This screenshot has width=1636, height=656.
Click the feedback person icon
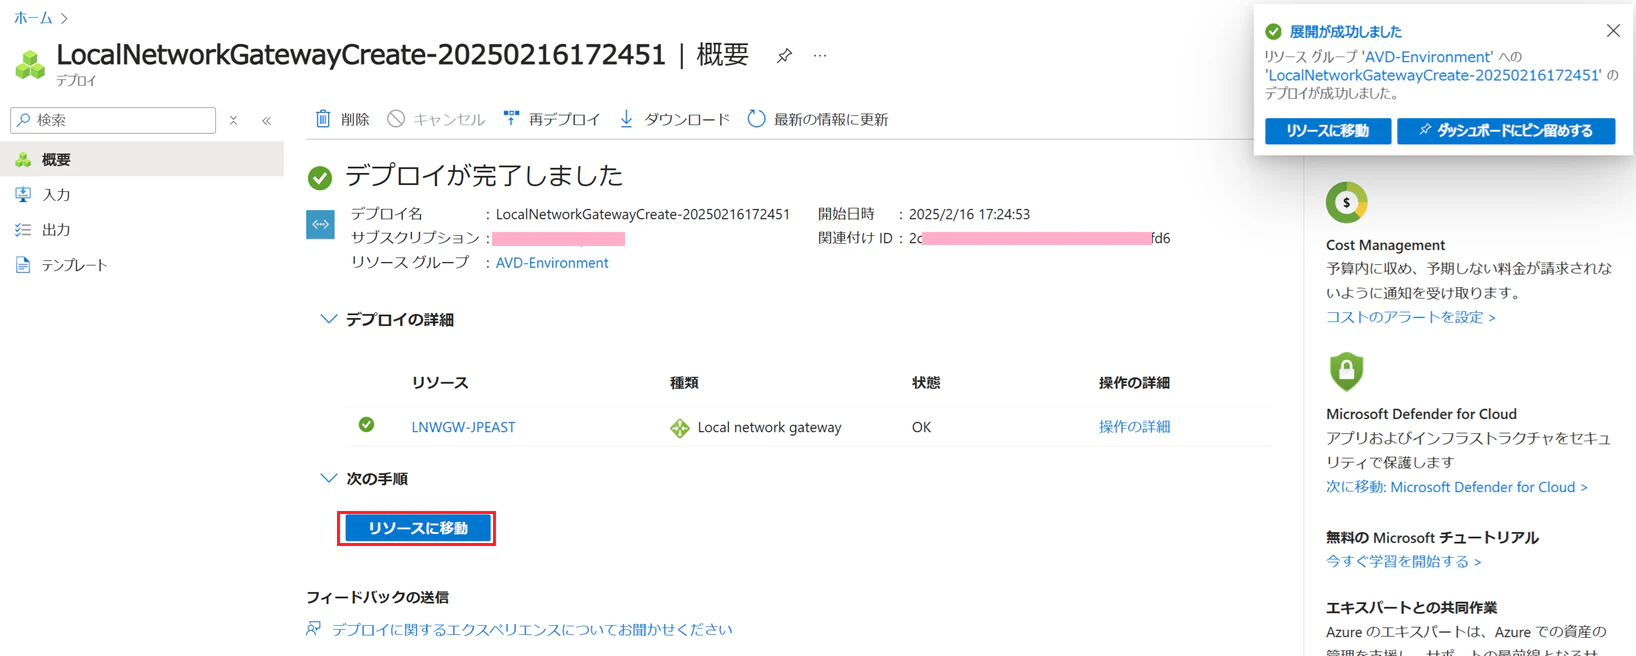[x=314, y=629]
